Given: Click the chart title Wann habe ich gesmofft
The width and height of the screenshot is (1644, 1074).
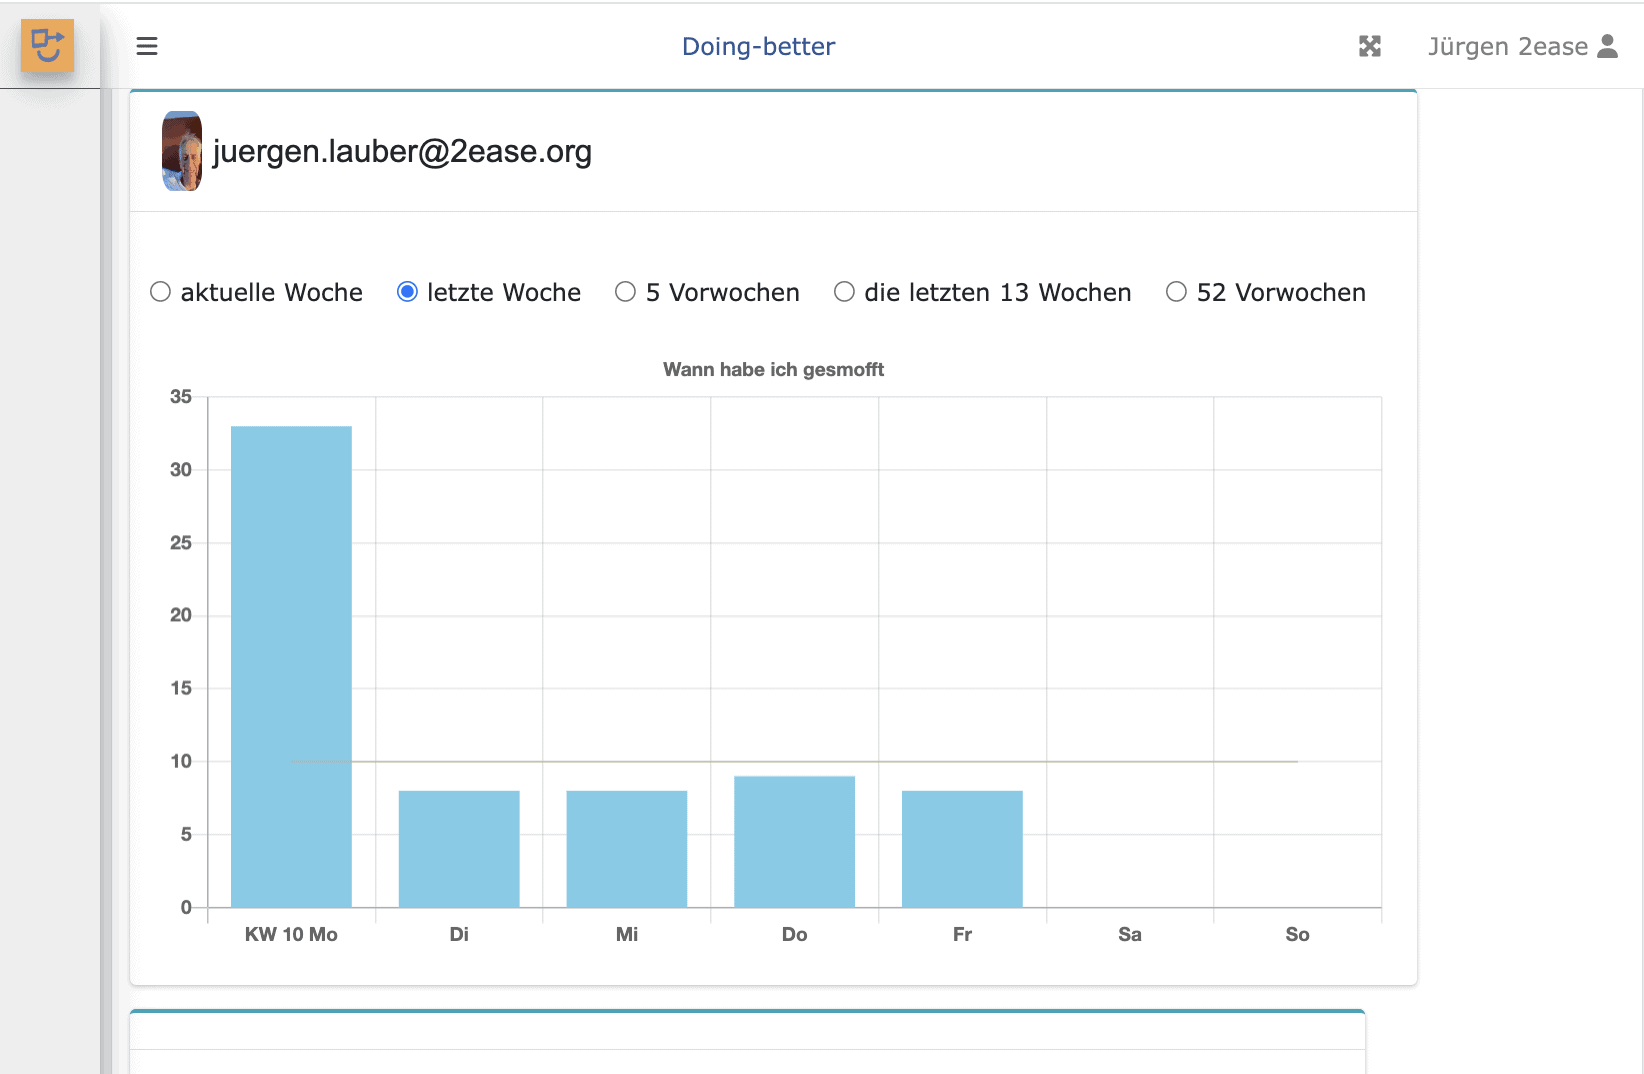Looking at the screenshot, I should pyautogui.click(x=773, y=370).
